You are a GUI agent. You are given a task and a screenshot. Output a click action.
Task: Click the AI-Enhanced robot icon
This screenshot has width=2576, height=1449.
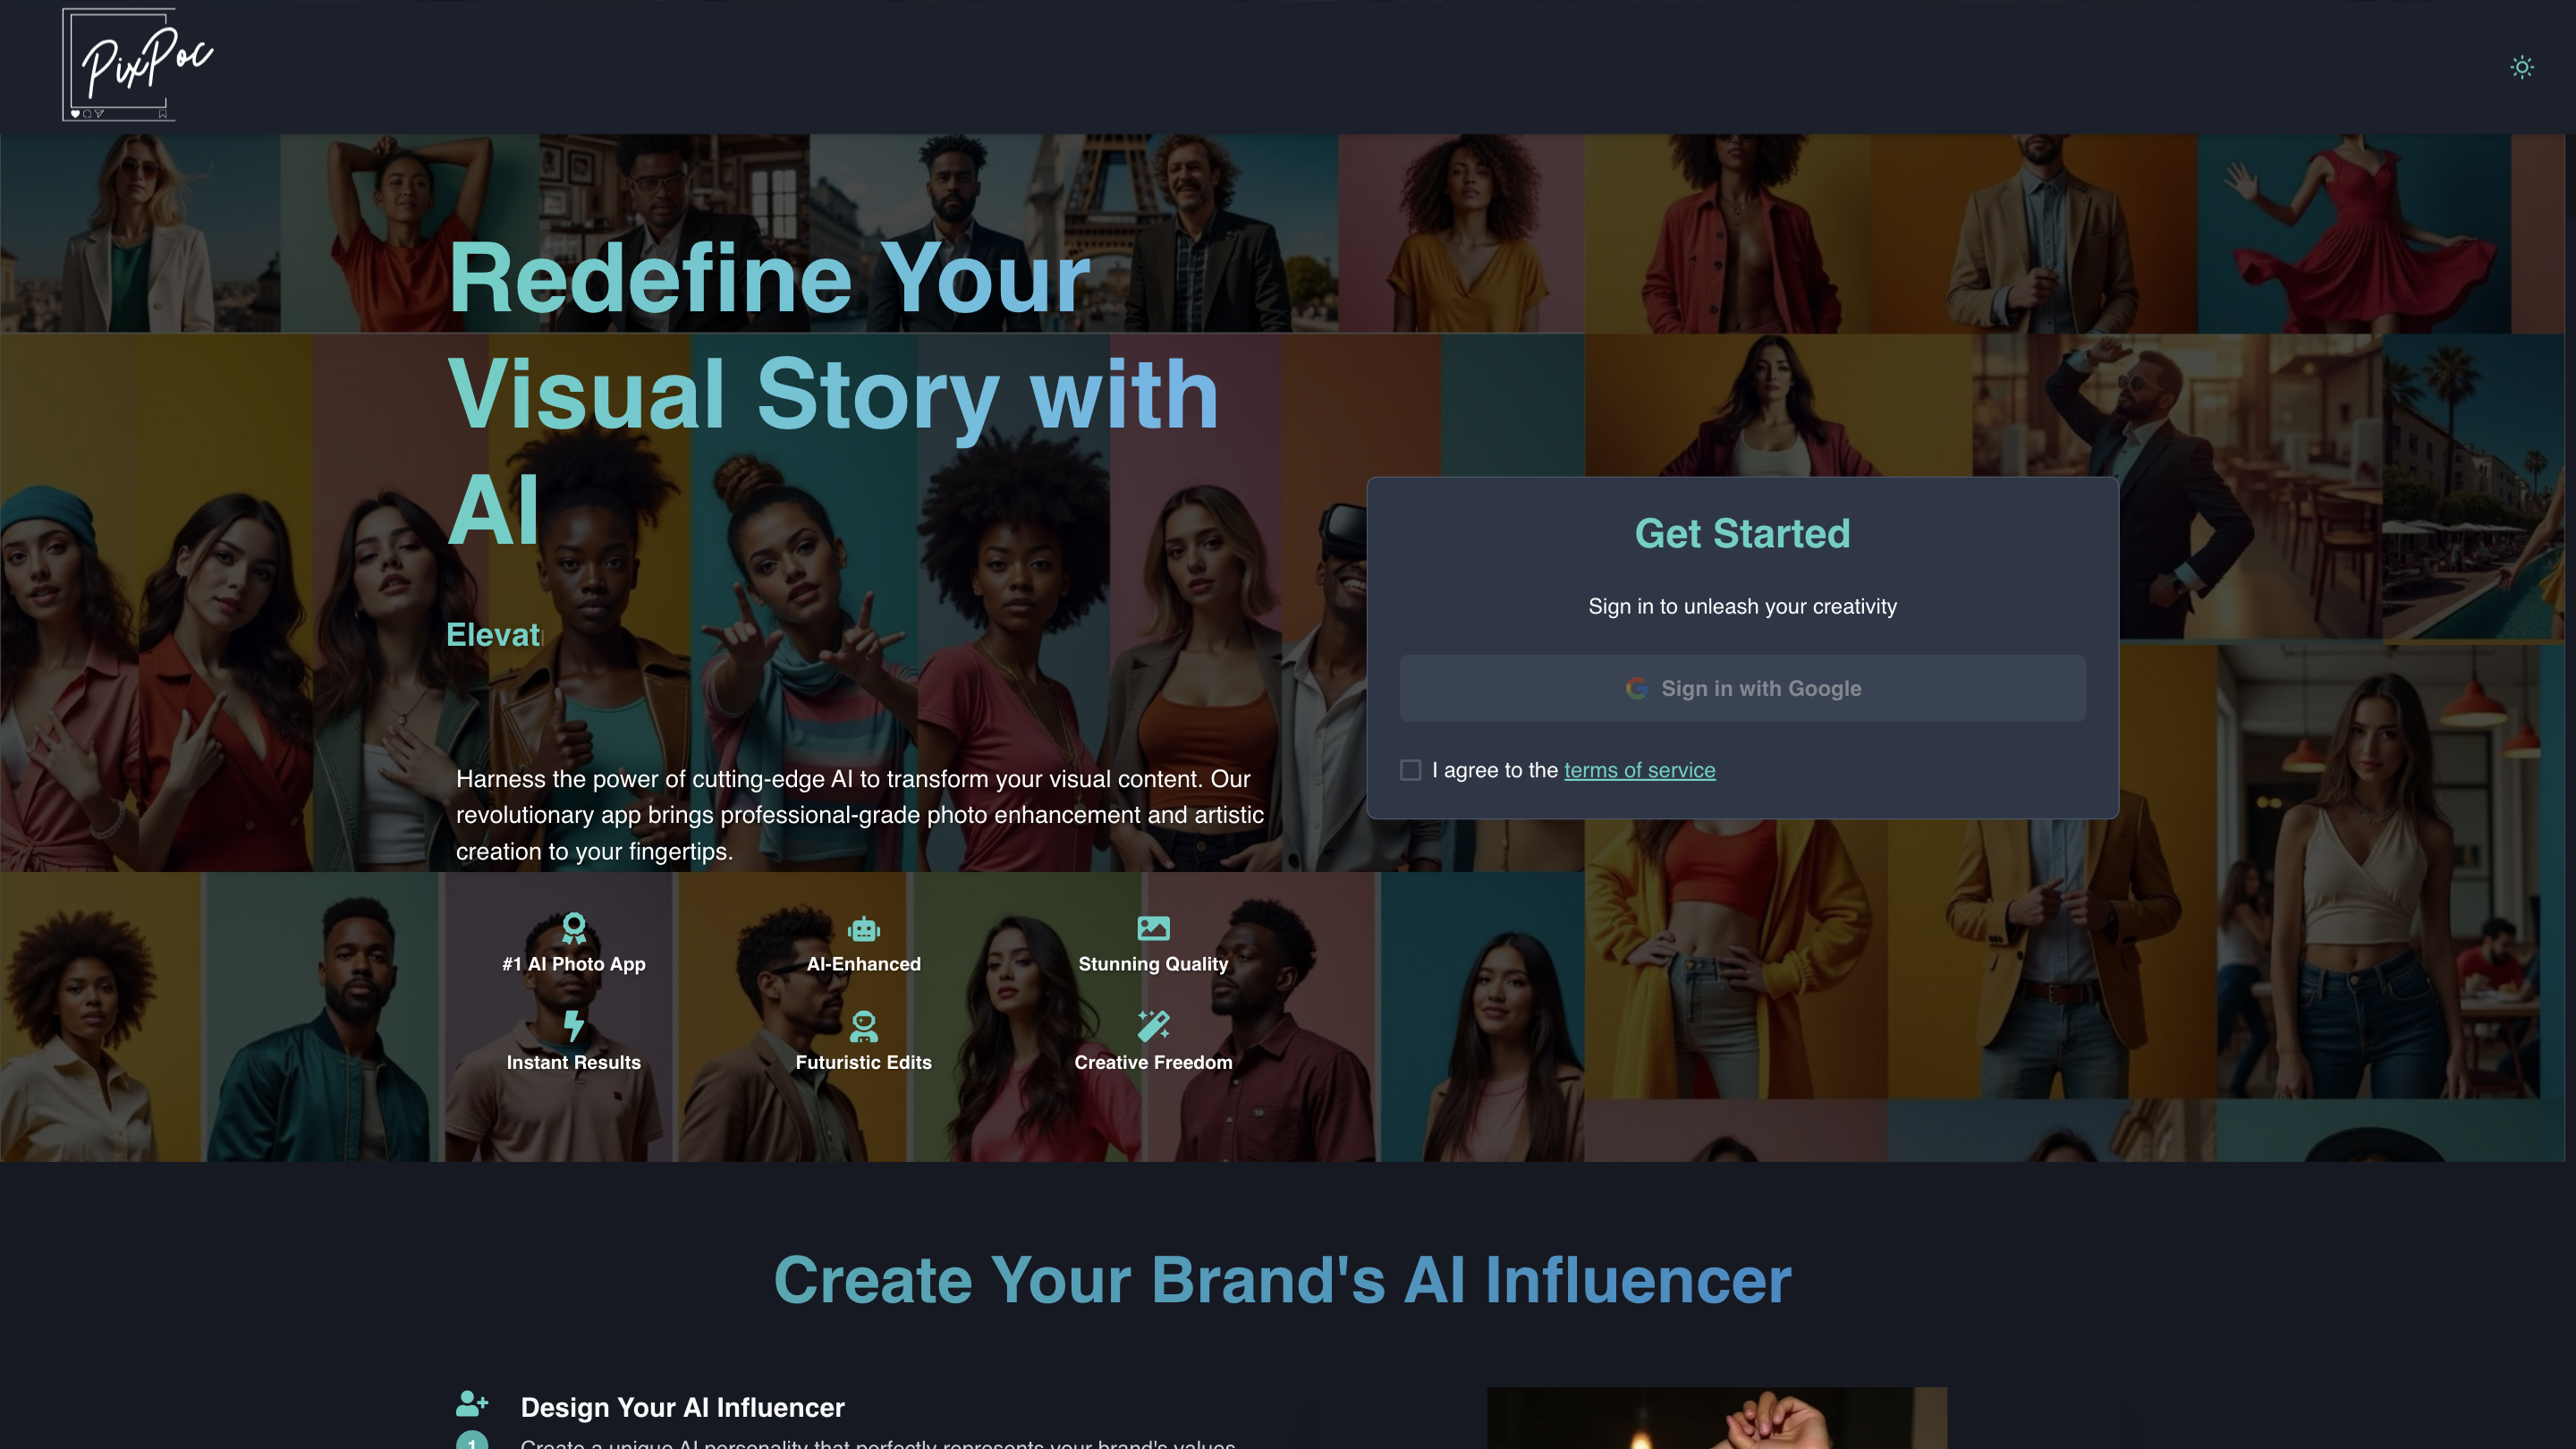coord(864,929)
